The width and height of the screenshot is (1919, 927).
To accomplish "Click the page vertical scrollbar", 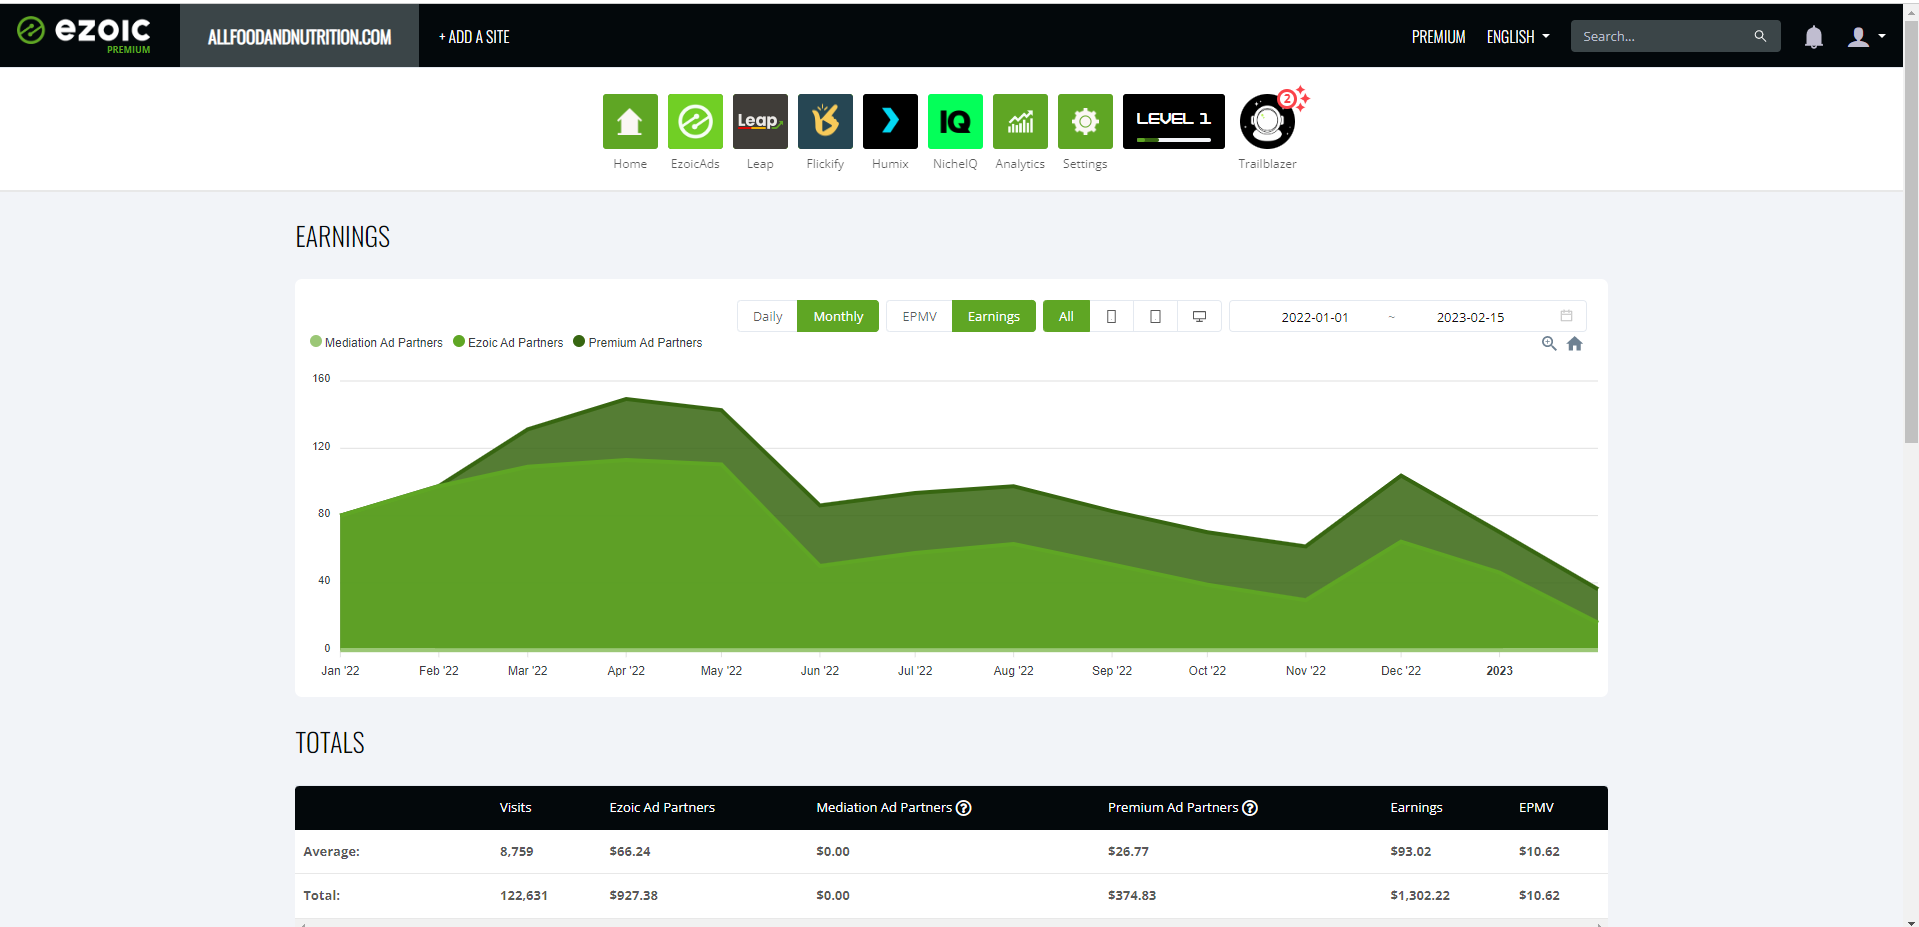I will 1911,230.
